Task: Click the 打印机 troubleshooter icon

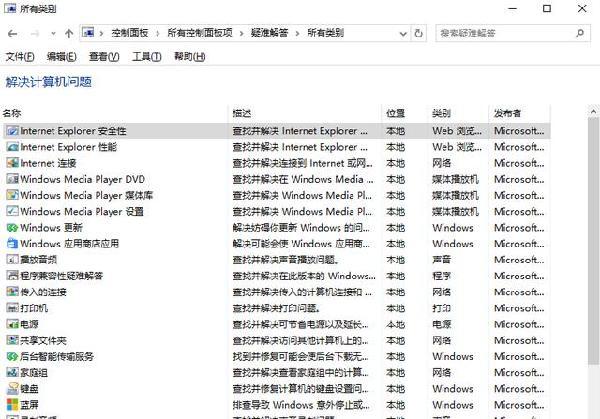Action: click(12, 308)
